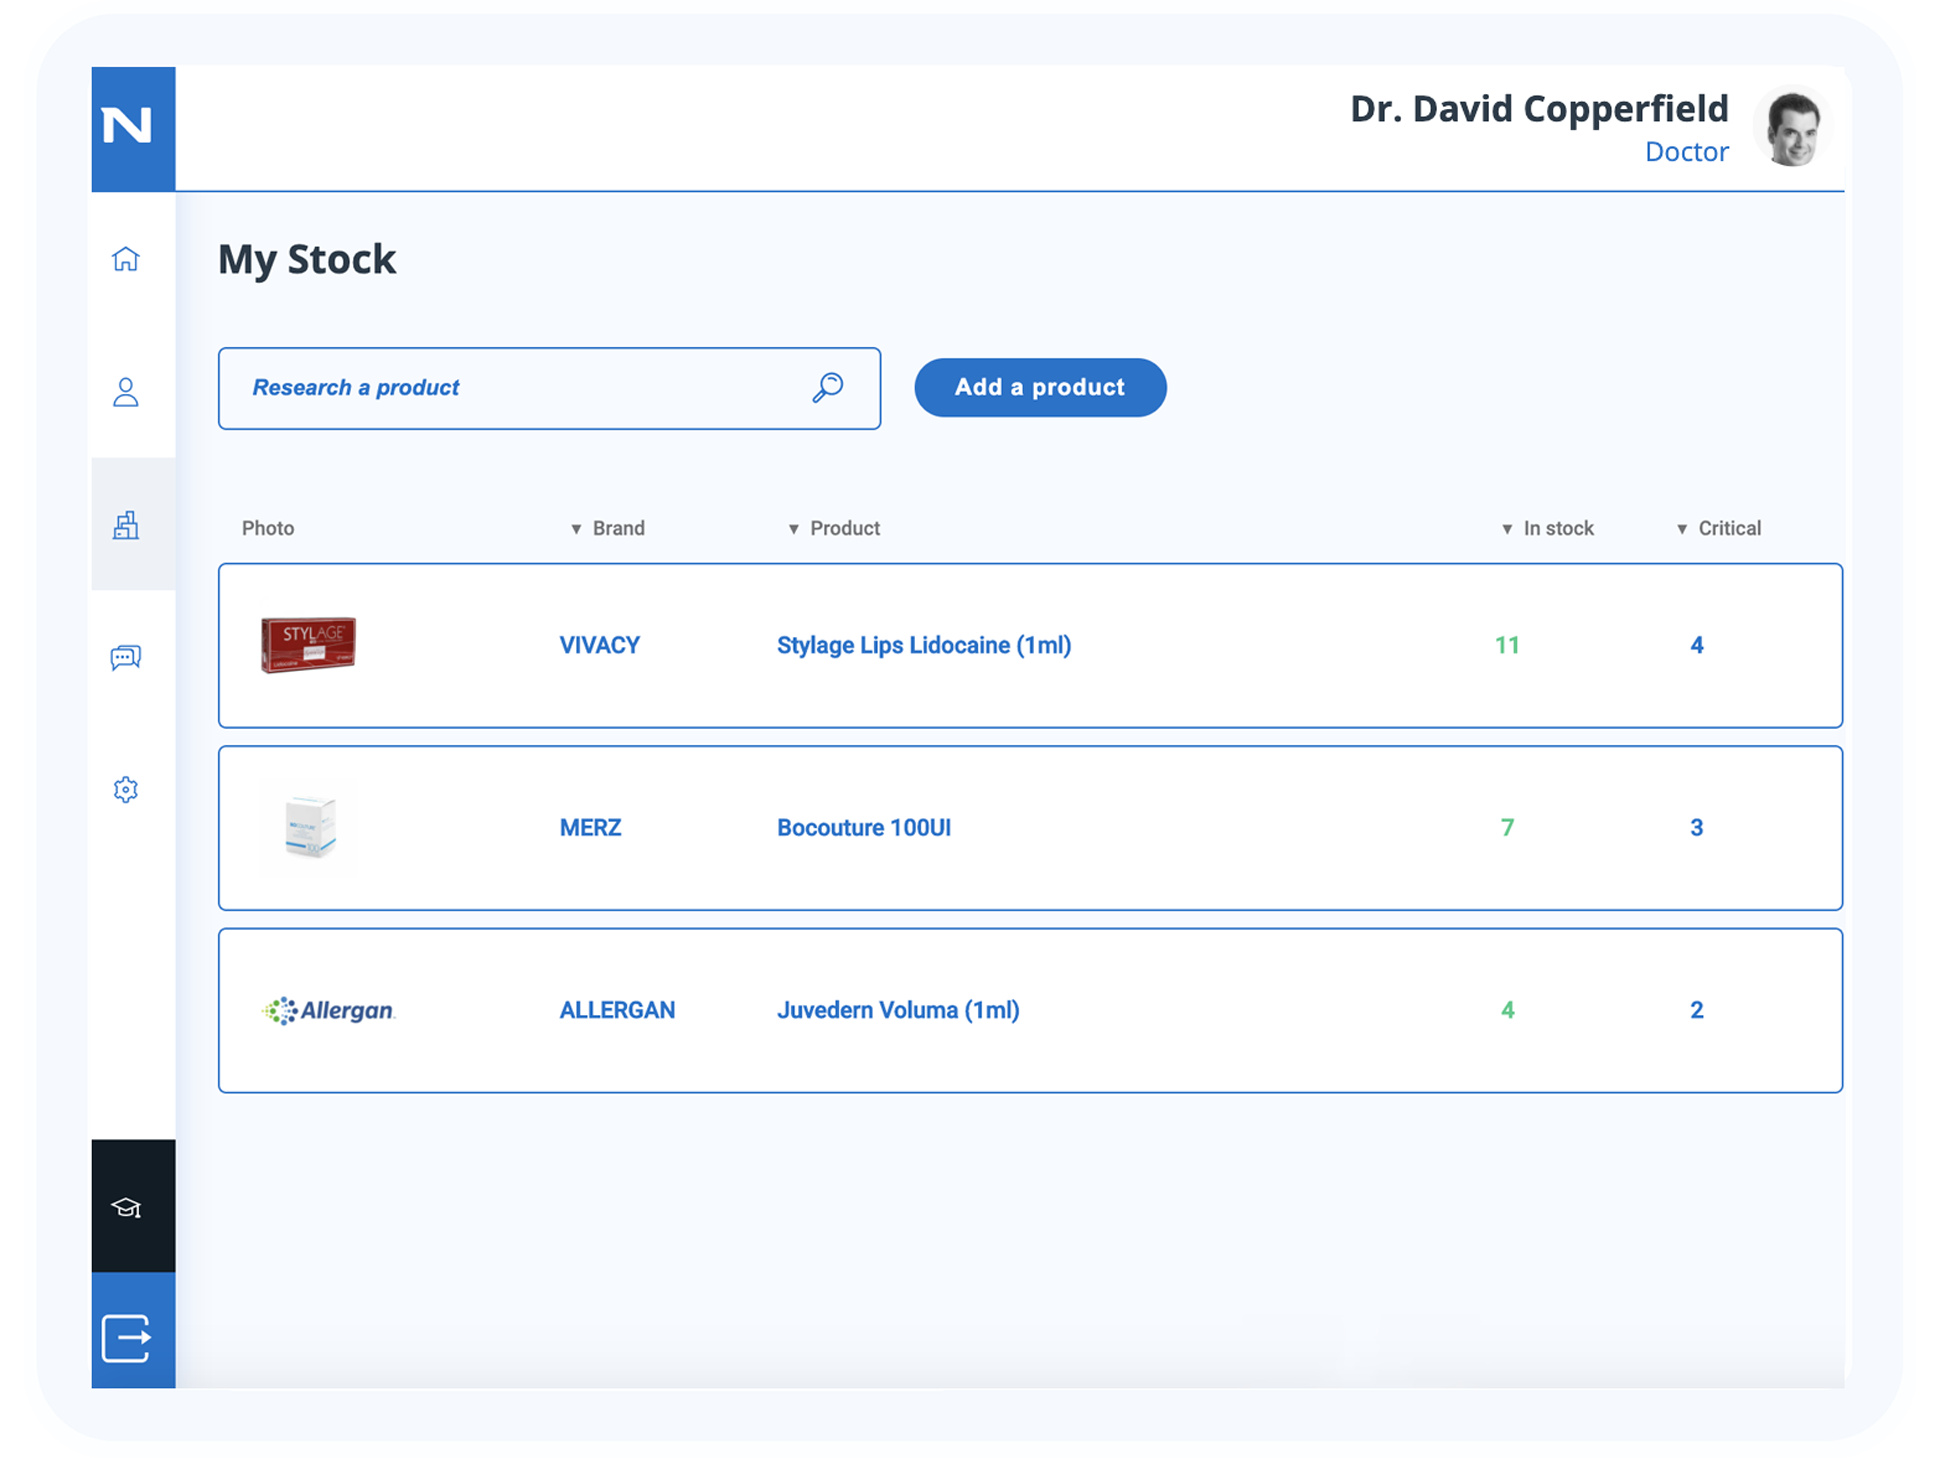The height and width of the screenshot is (1458, 1940).
Task: Click critical value 2 for Juvedern
Action: [x=1697, y=1010]
